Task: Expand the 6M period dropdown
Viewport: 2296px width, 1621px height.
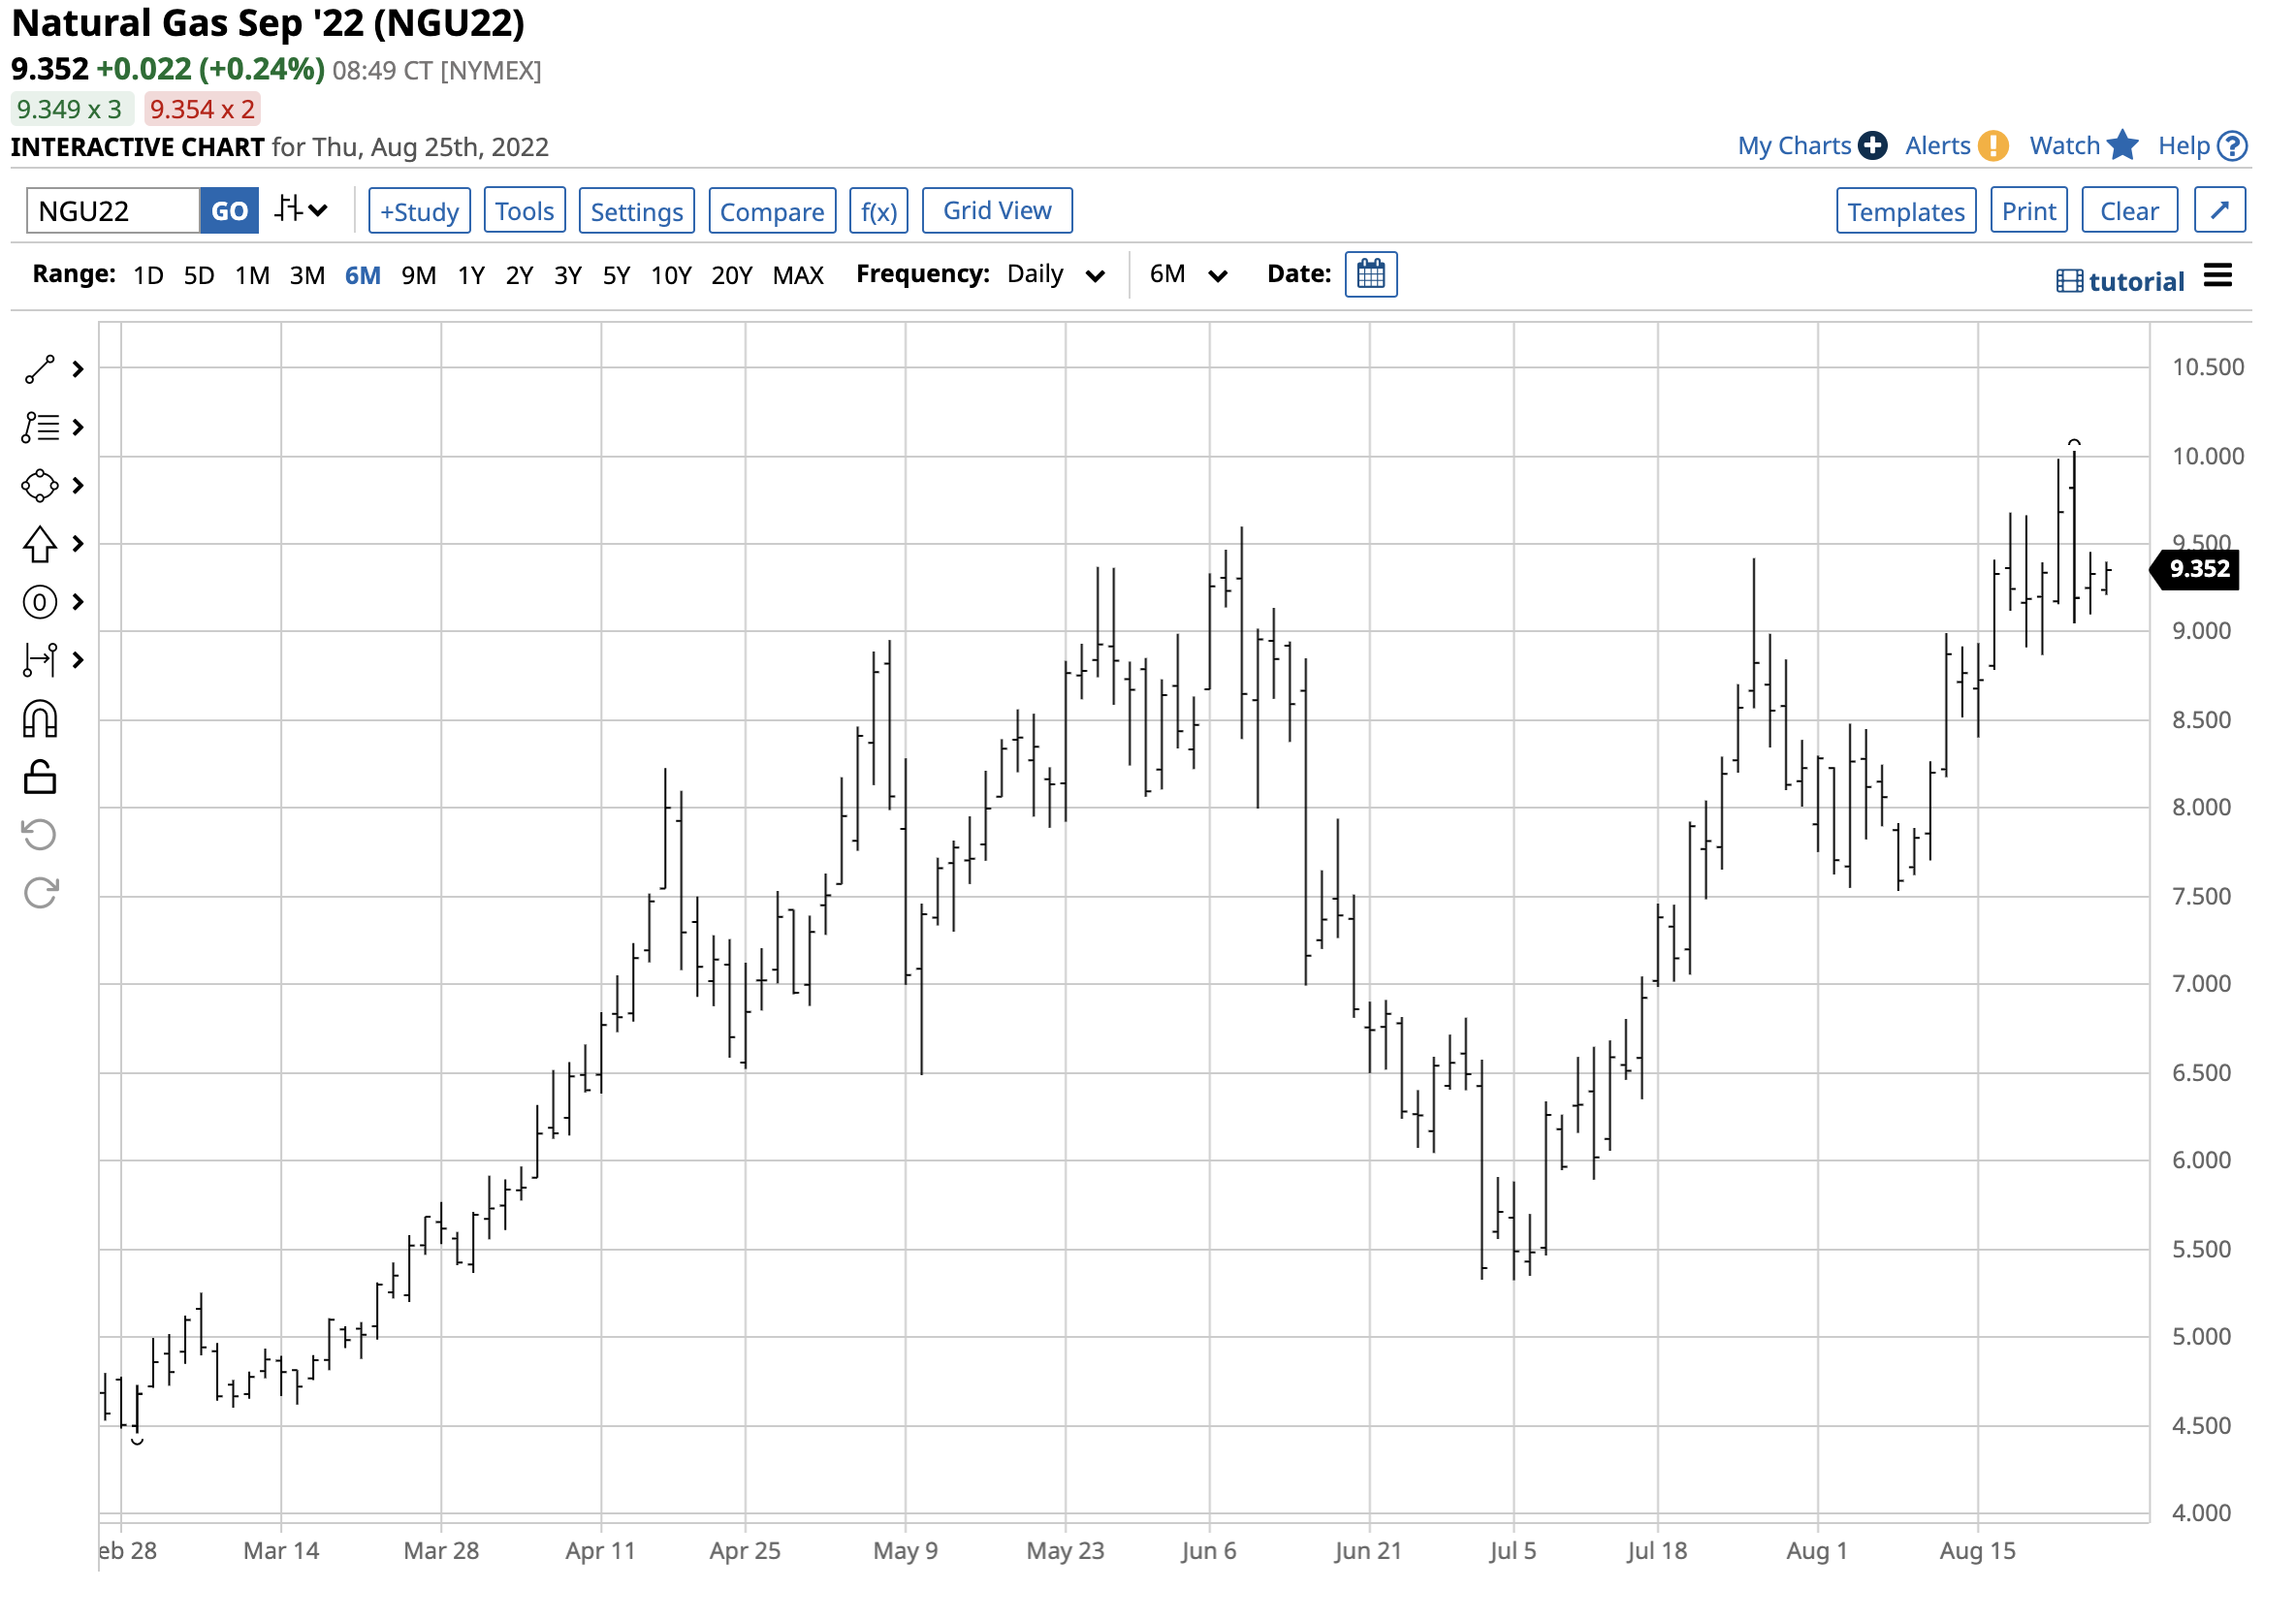Action: click(x=1187, y=275)
